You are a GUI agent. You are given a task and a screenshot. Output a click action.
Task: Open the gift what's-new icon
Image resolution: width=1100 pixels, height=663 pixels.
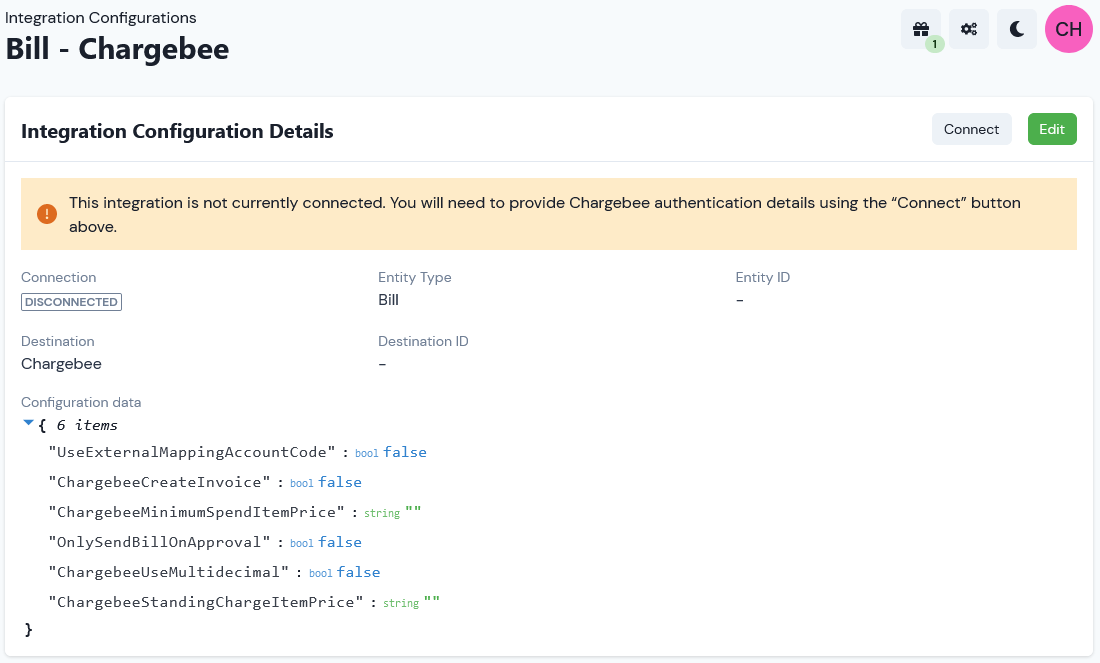pyautogui.click(x=920, y=29)
